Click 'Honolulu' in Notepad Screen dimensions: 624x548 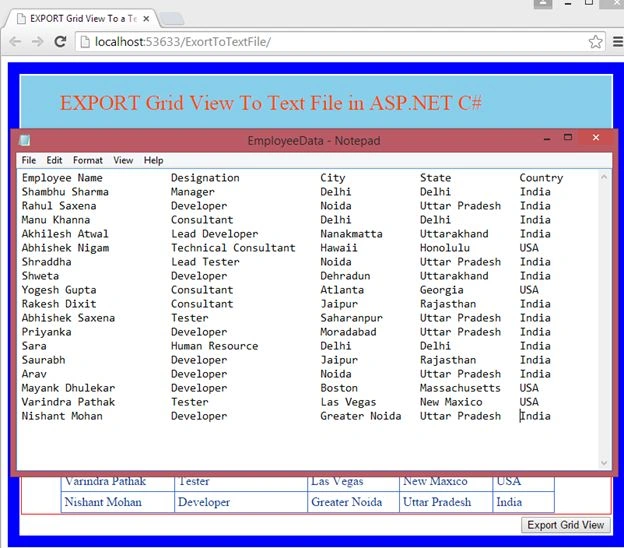point(445,248)
